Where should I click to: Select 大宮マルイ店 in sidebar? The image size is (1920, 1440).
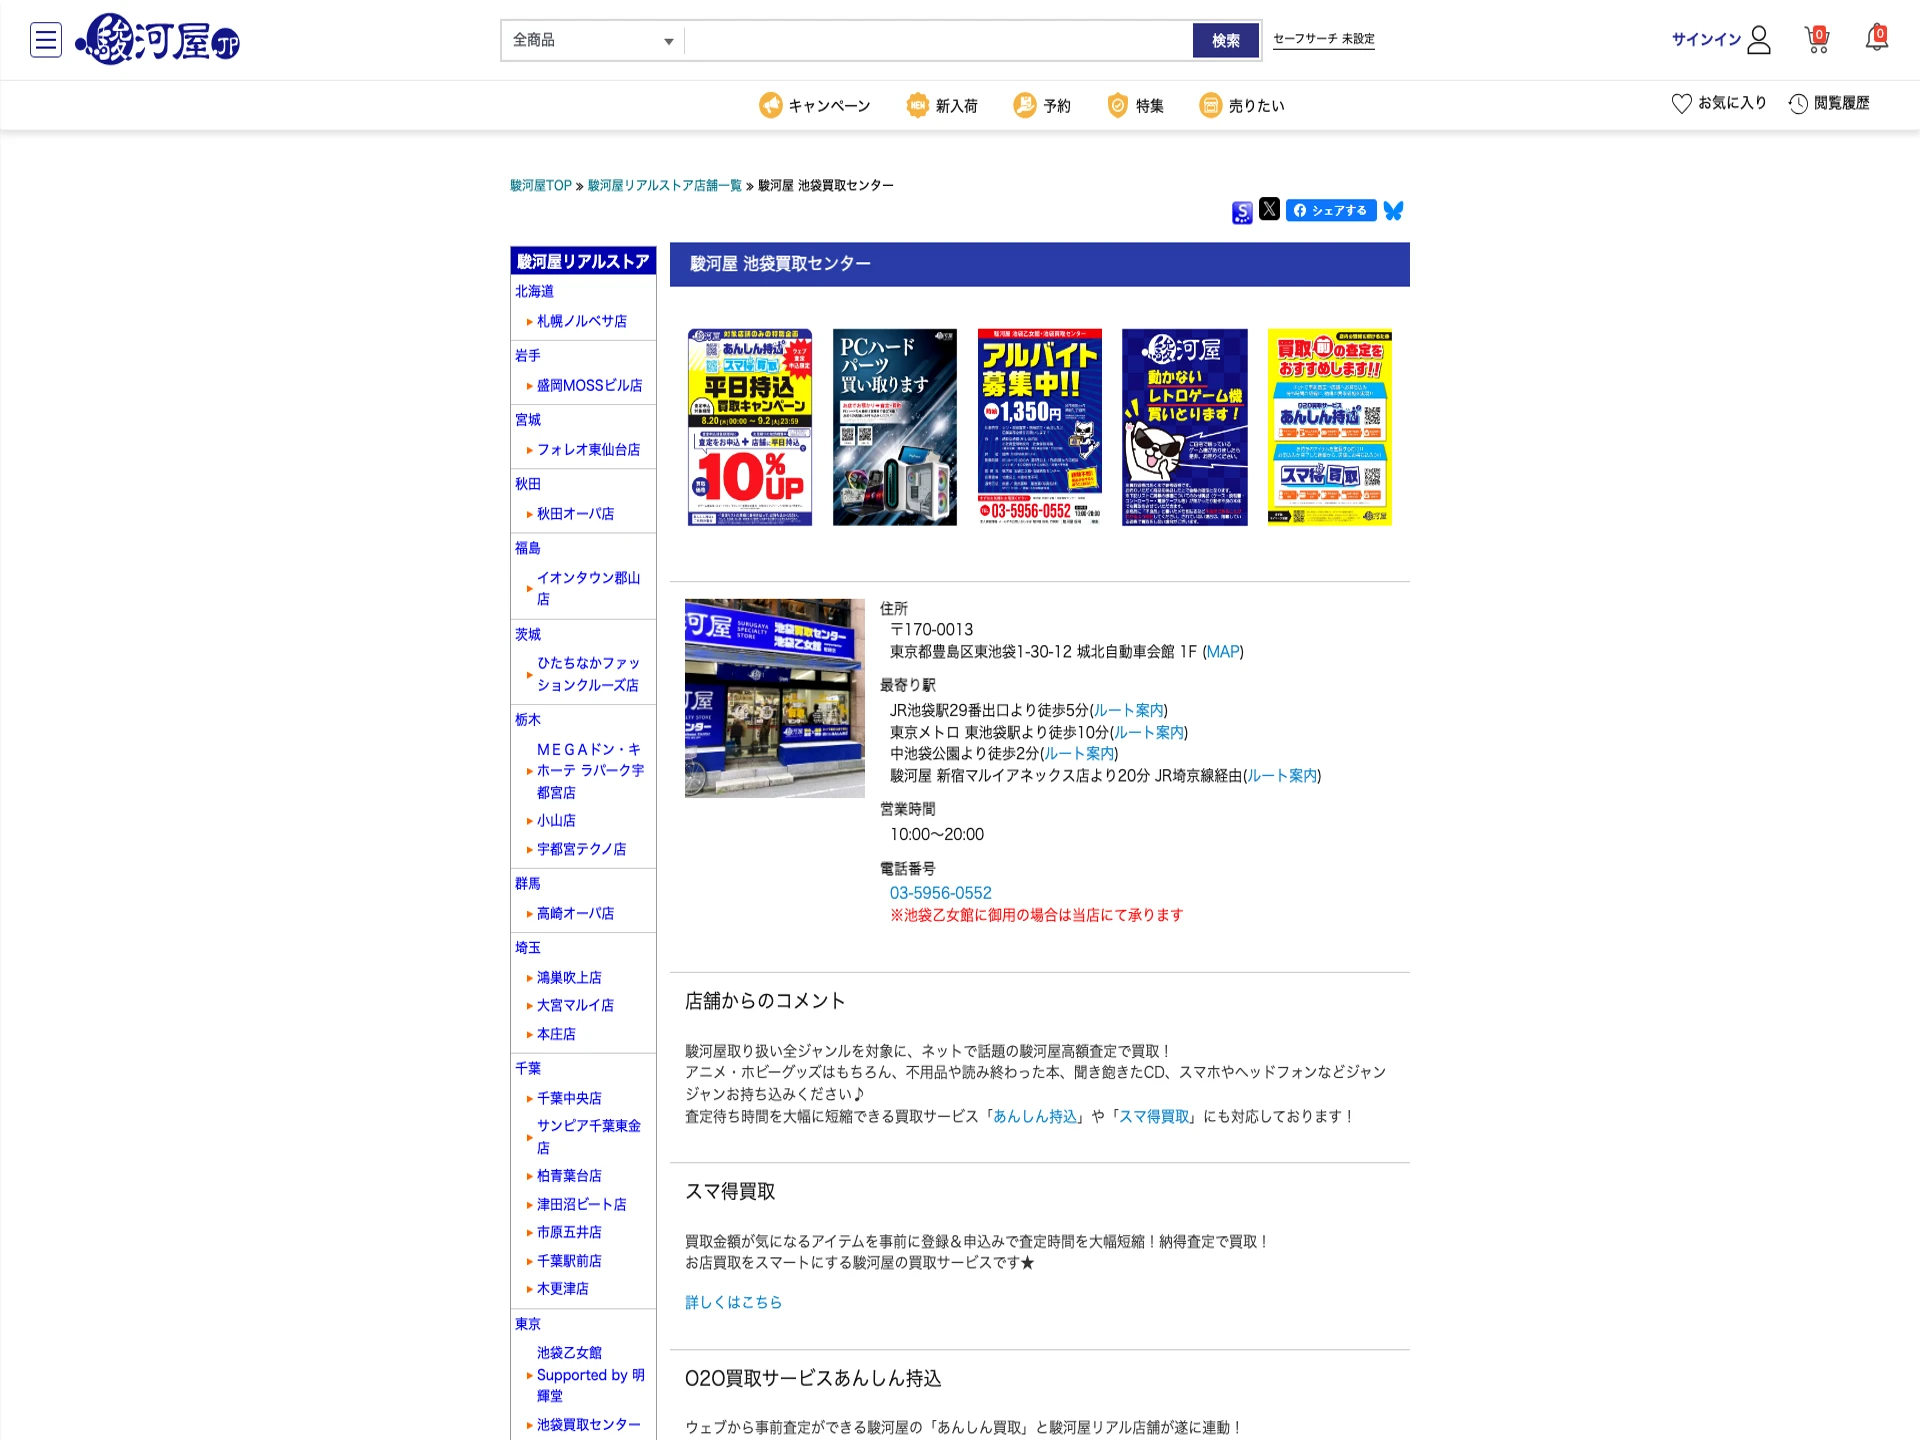tap(576, 1006)
